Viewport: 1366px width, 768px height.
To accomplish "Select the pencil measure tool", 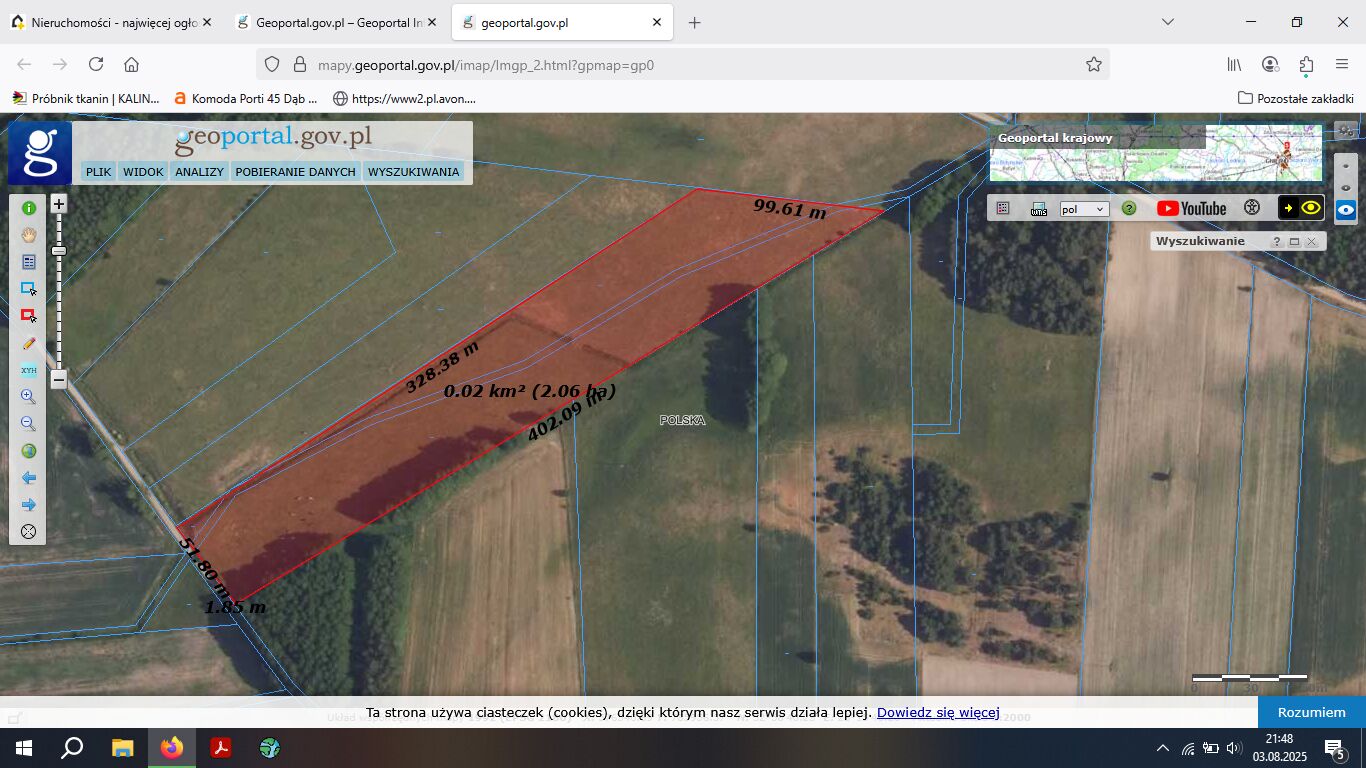I will [x=29, y=343].
